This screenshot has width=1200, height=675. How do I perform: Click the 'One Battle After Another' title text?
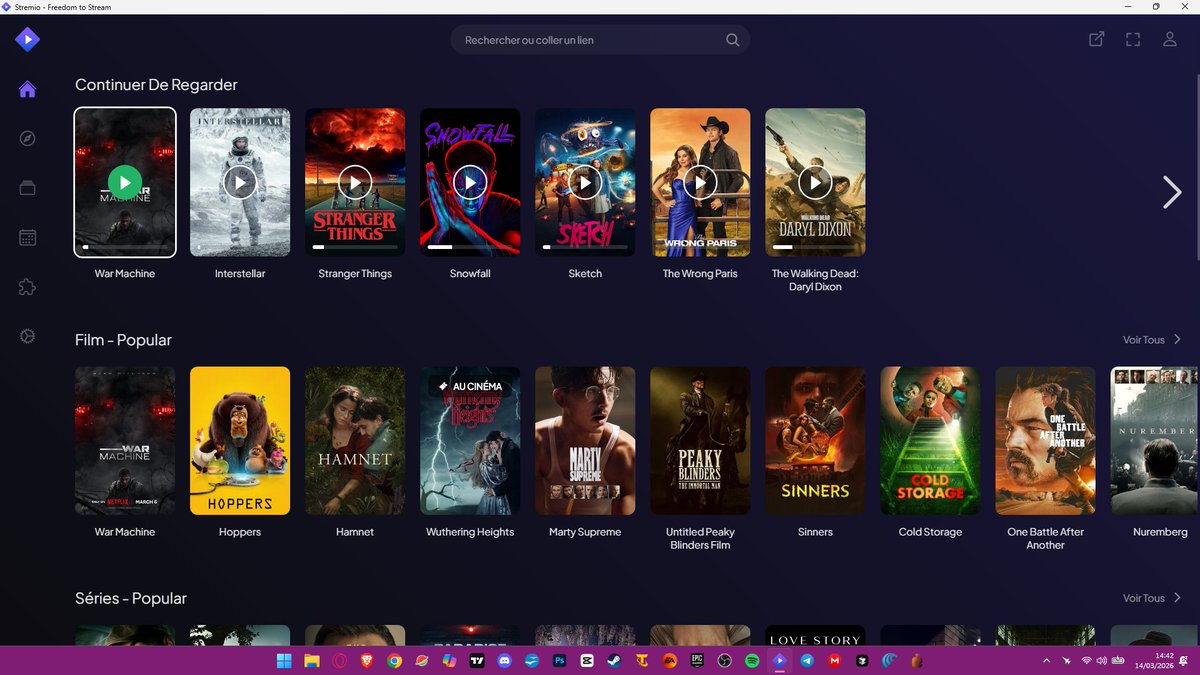coord(1045,538)
